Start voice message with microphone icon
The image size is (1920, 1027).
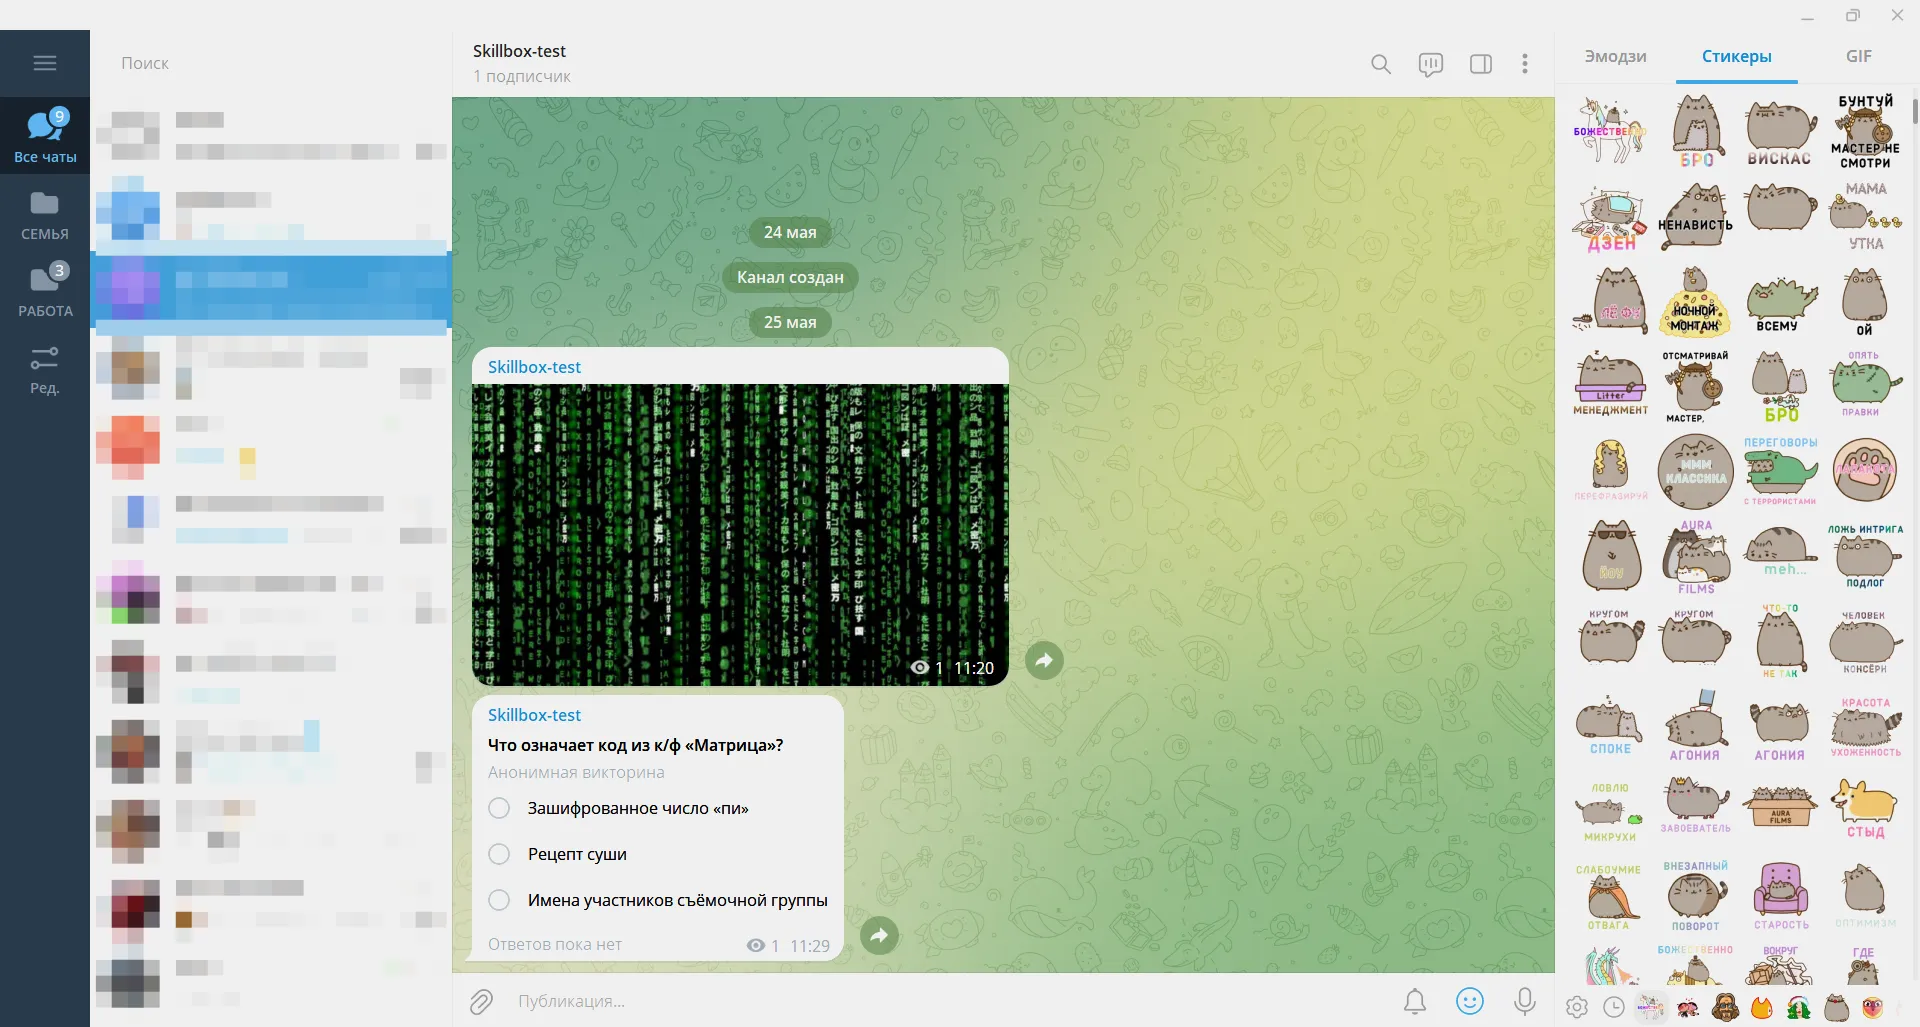tap(1525, 1001)
